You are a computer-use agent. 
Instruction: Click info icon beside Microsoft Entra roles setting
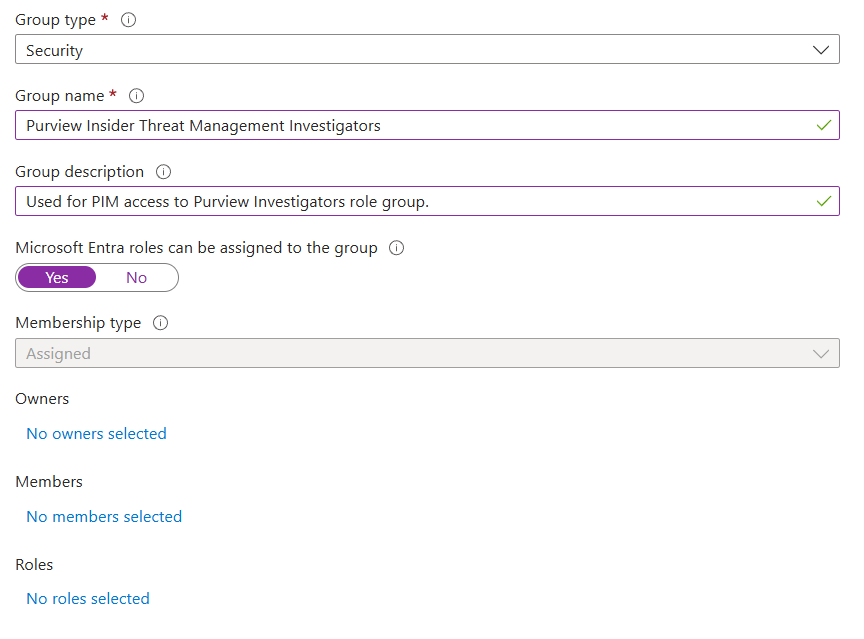coord(396,248)
